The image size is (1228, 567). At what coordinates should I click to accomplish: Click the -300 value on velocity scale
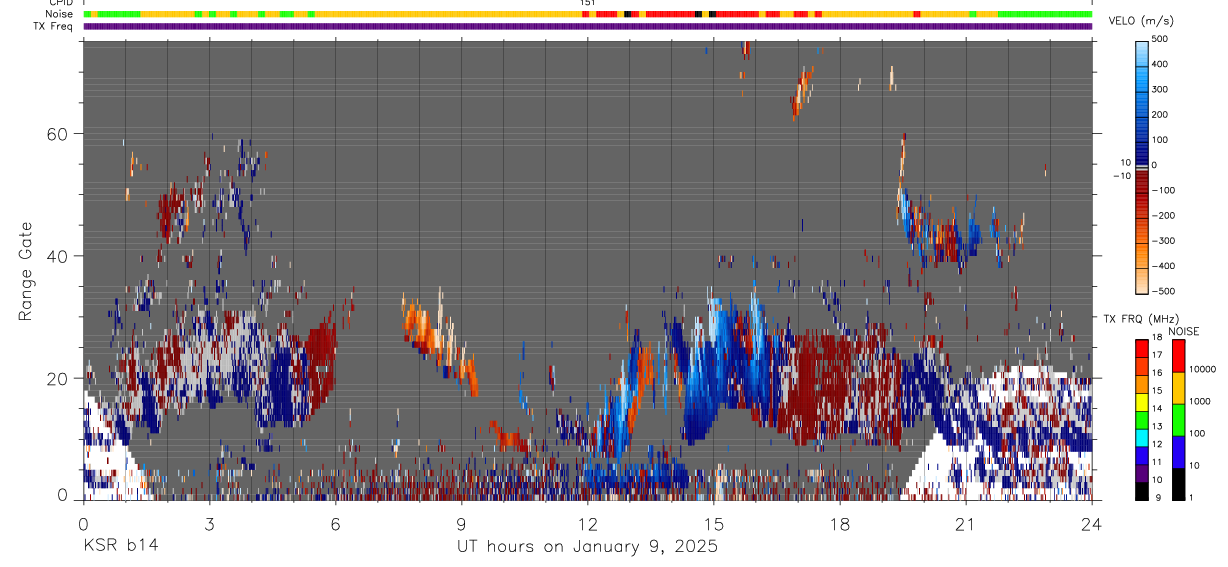(1164, 241)
